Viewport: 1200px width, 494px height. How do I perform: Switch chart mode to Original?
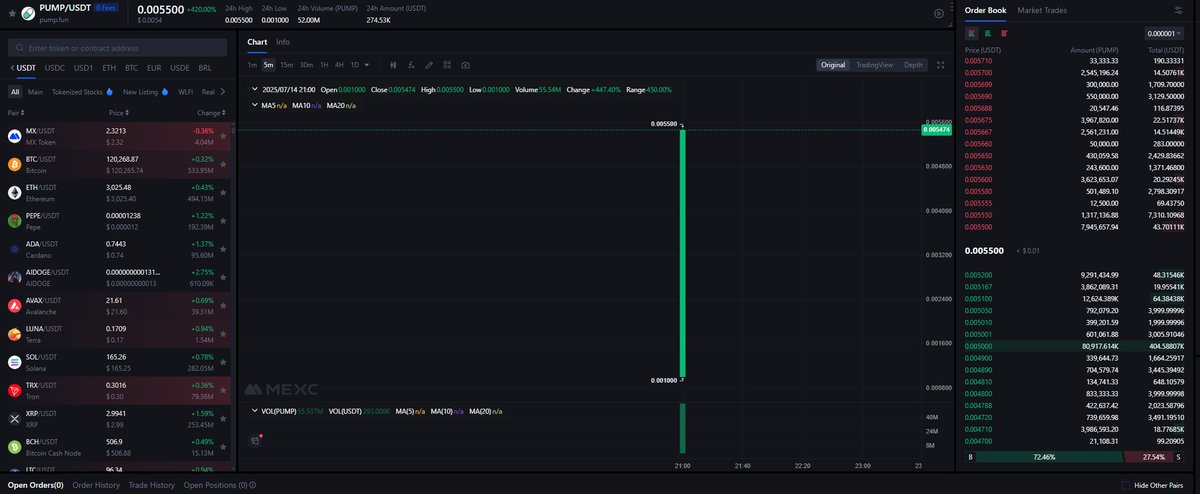click(x=832, y=65)
